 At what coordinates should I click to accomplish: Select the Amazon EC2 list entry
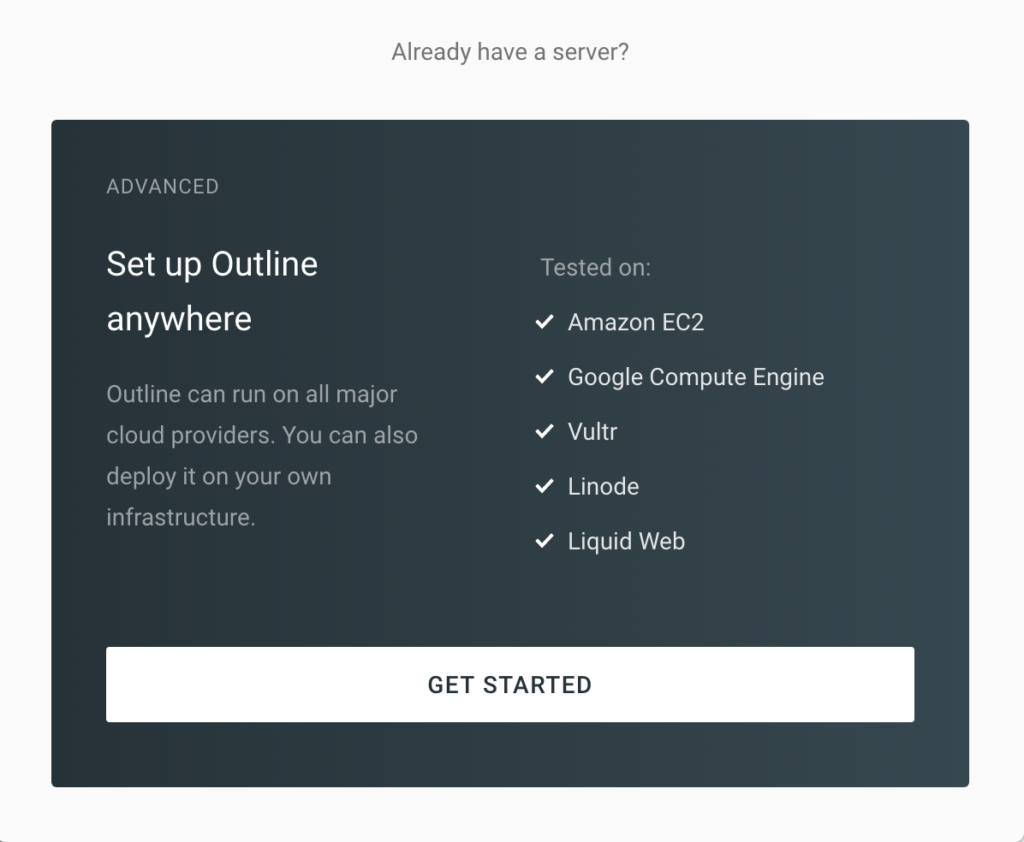pos(636,322)
